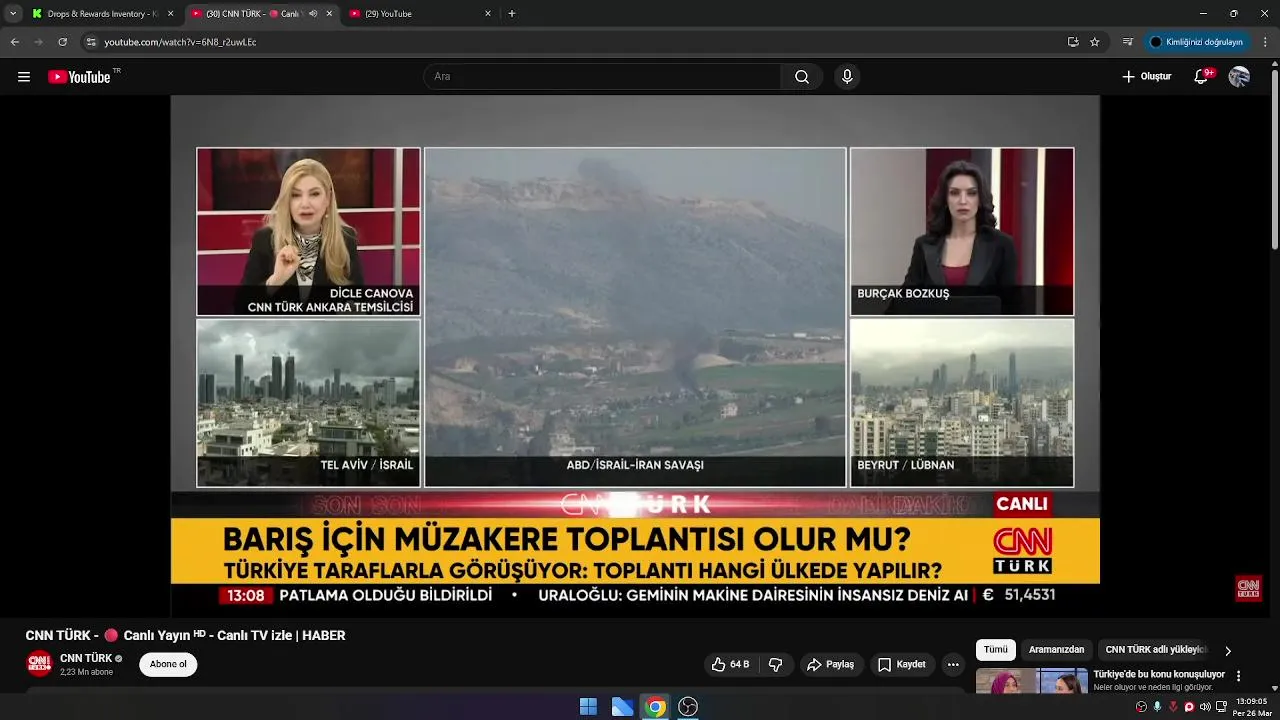Screen dimensions: 1280x720
Task: Click the video title CNN TÜRK Canlı Yayın
Action: click(x=185, y=636)
